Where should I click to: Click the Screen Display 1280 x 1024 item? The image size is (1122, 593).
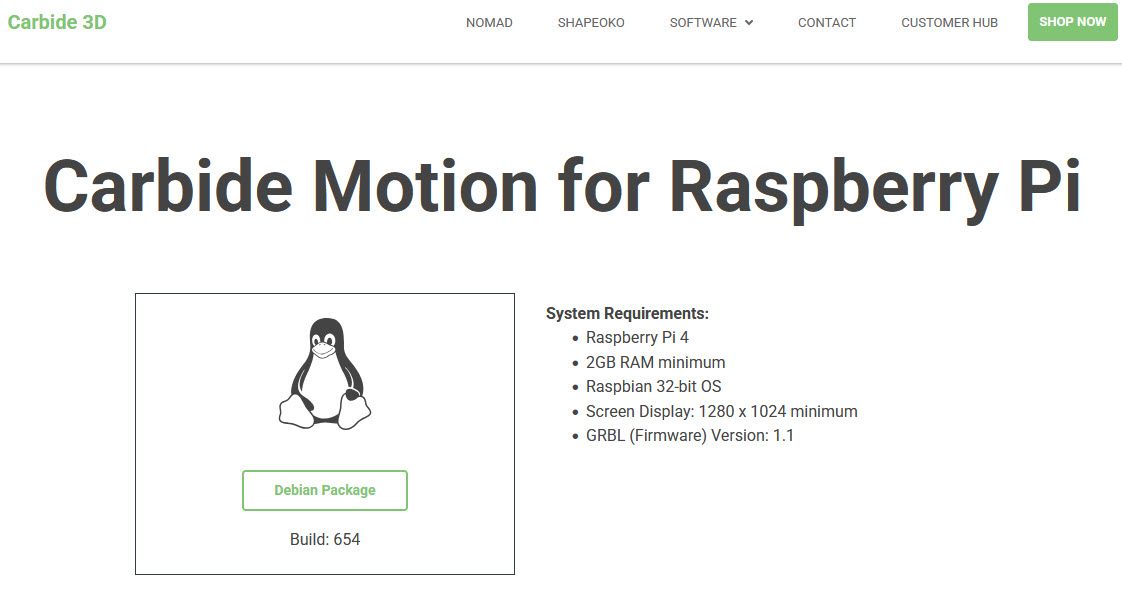point(721,411)
